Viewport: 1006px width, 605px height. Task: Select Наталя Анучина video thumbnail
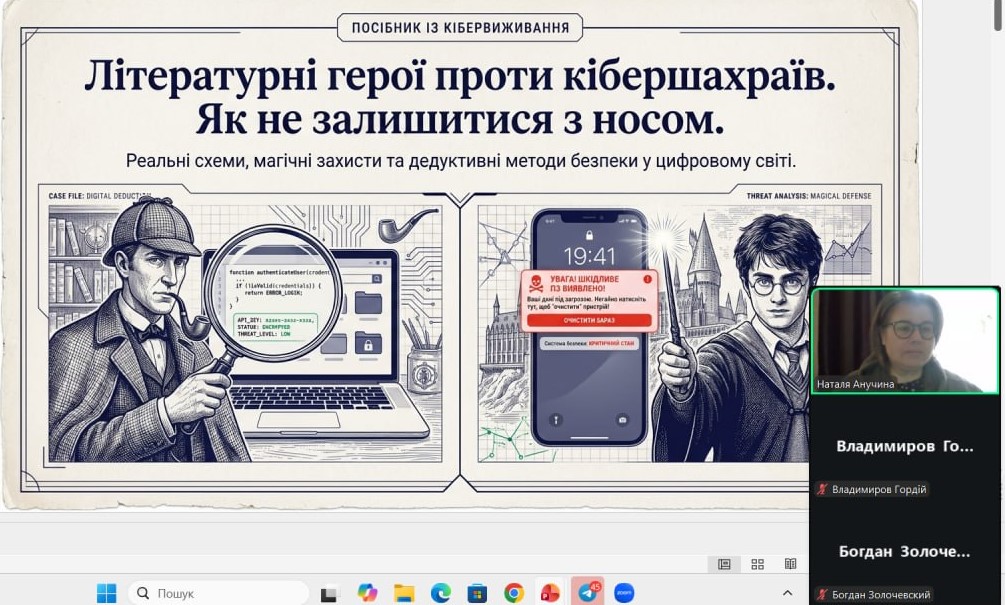(905, 340)
